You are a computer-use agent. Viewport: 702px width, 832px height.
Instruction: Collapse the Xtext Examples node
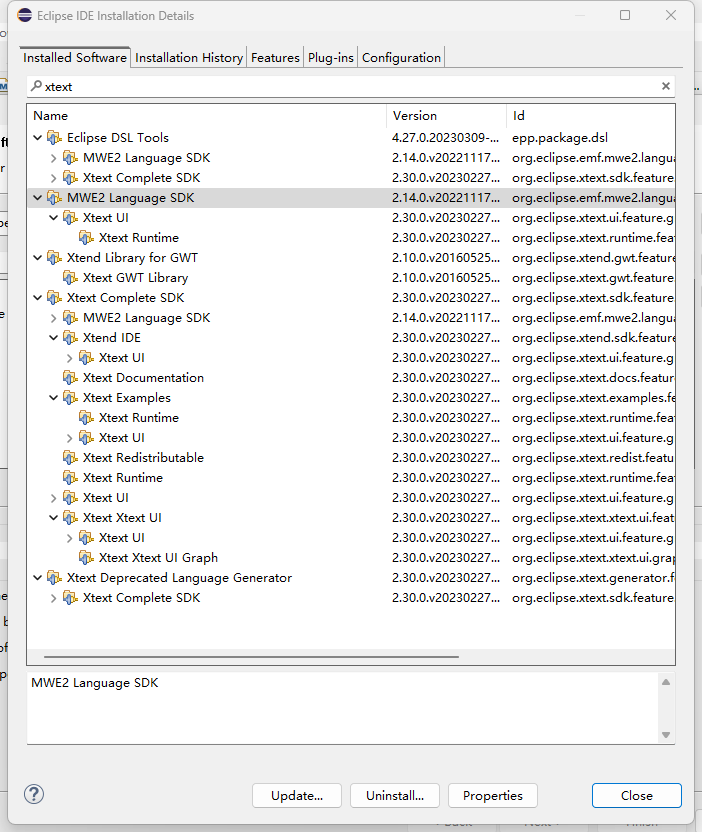click(x=54, y=398)
